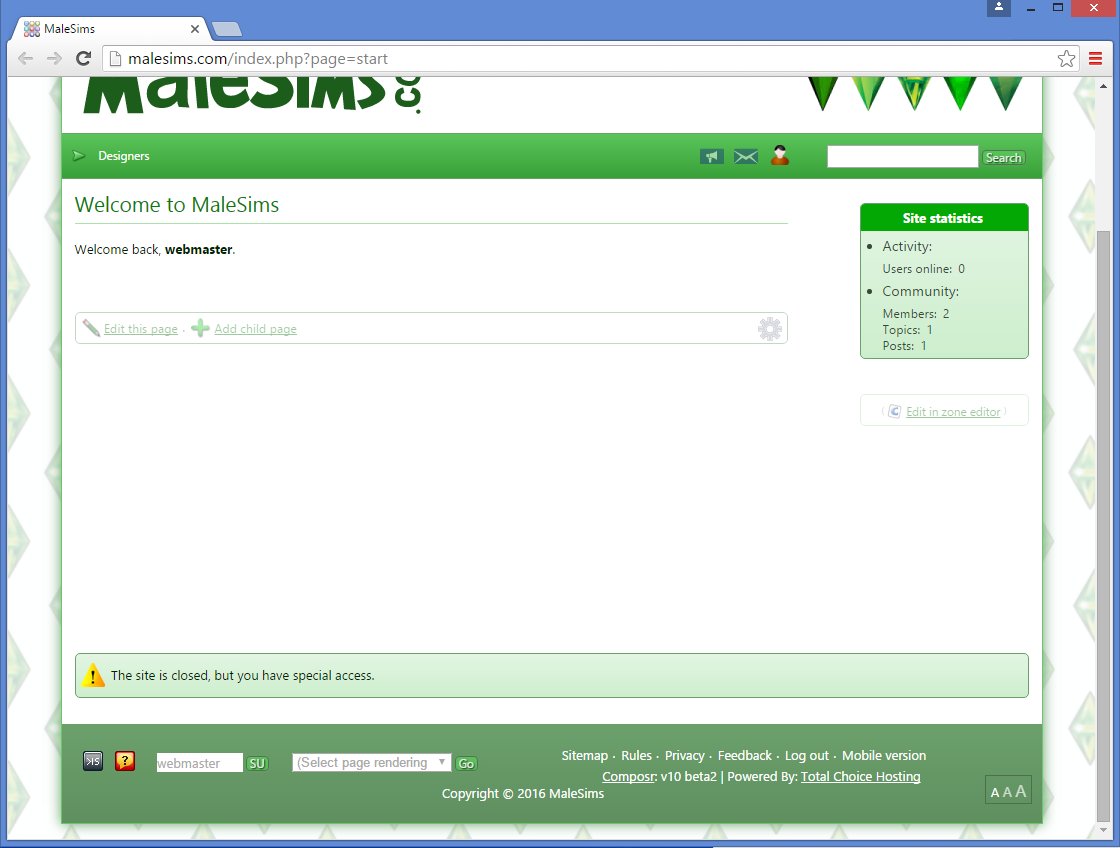
Task: Click the site is closed notice text
Action: [x=242, y=676]
